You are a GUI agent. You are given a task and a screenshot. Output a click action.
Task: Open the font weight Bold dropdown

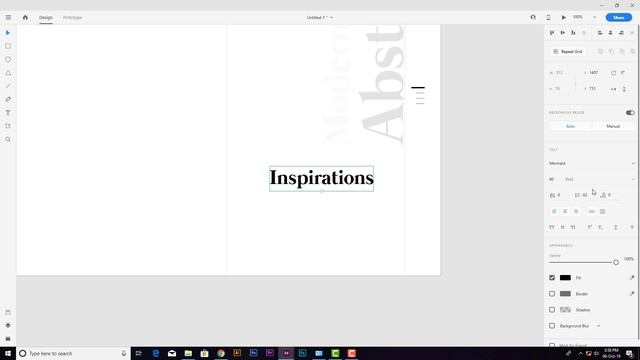600,179
